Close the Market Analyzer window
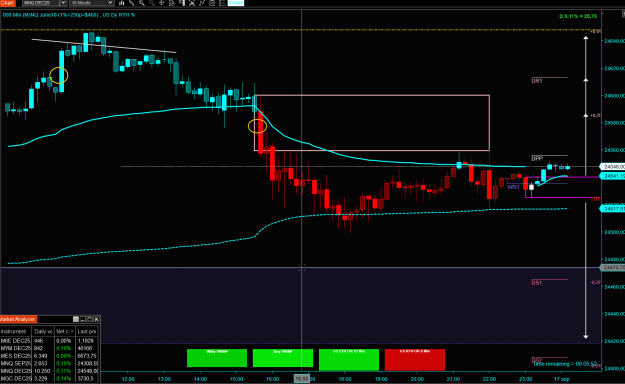The height and width of the screenshot is (384, 625). [96, 319]
